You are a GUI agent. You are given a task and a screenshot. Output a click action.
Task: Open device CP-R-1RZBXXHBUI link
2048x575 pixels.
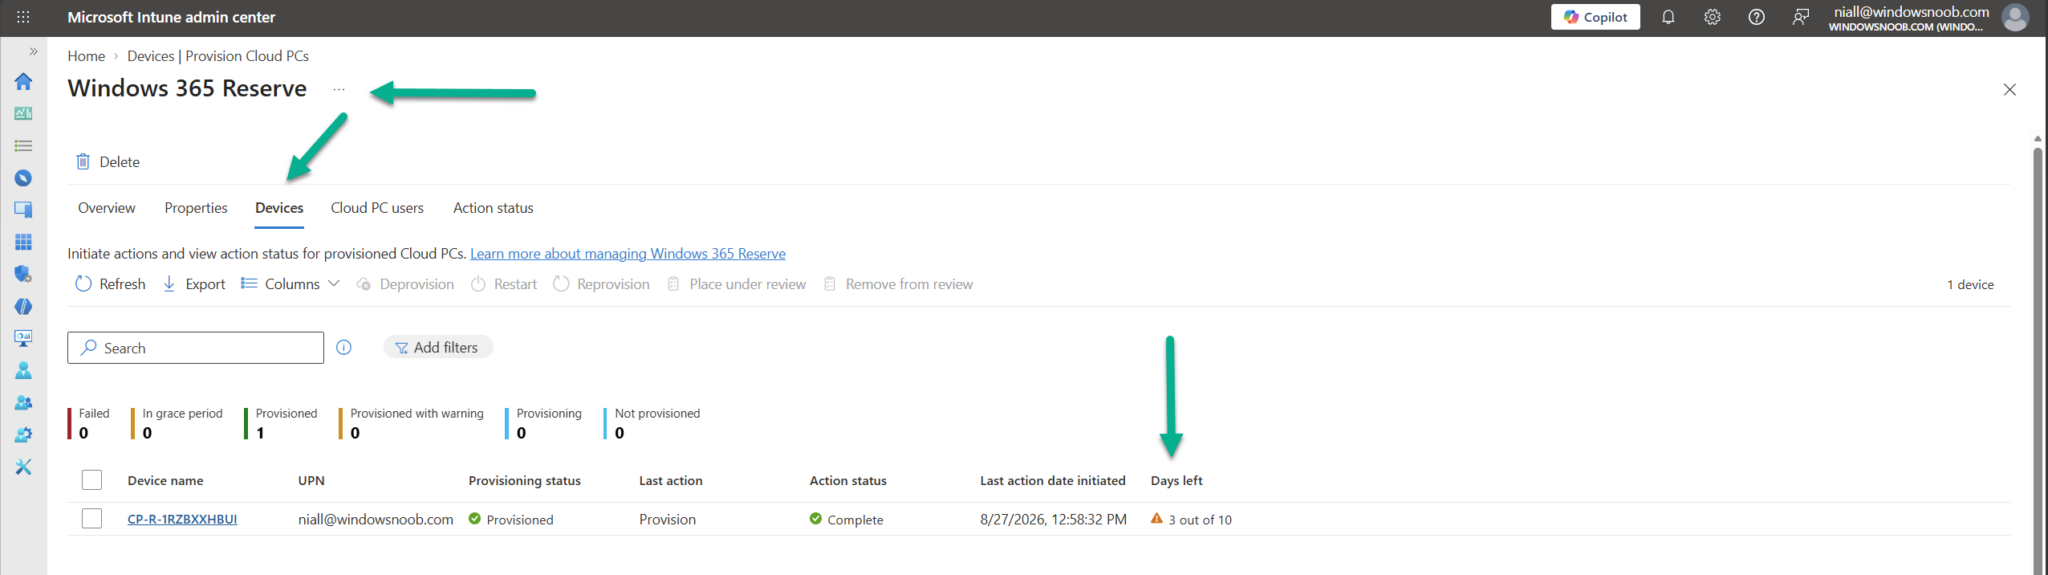click(x=182, y=519)
